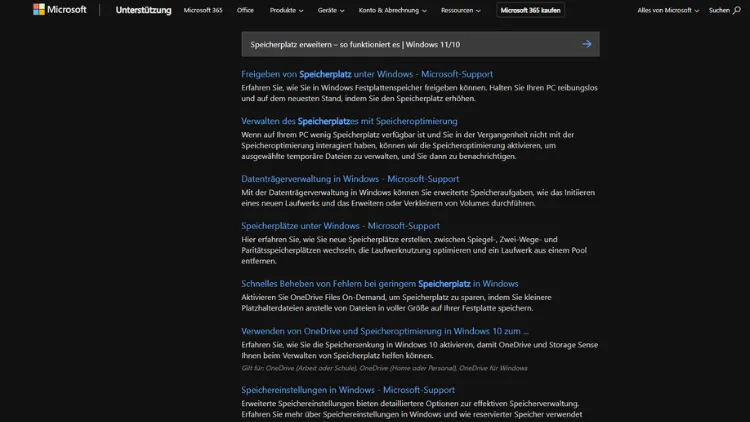Click the 'Gilt für: OneDrive' note
The height and width of the screenshot is (422, 750).
[384, 368]
